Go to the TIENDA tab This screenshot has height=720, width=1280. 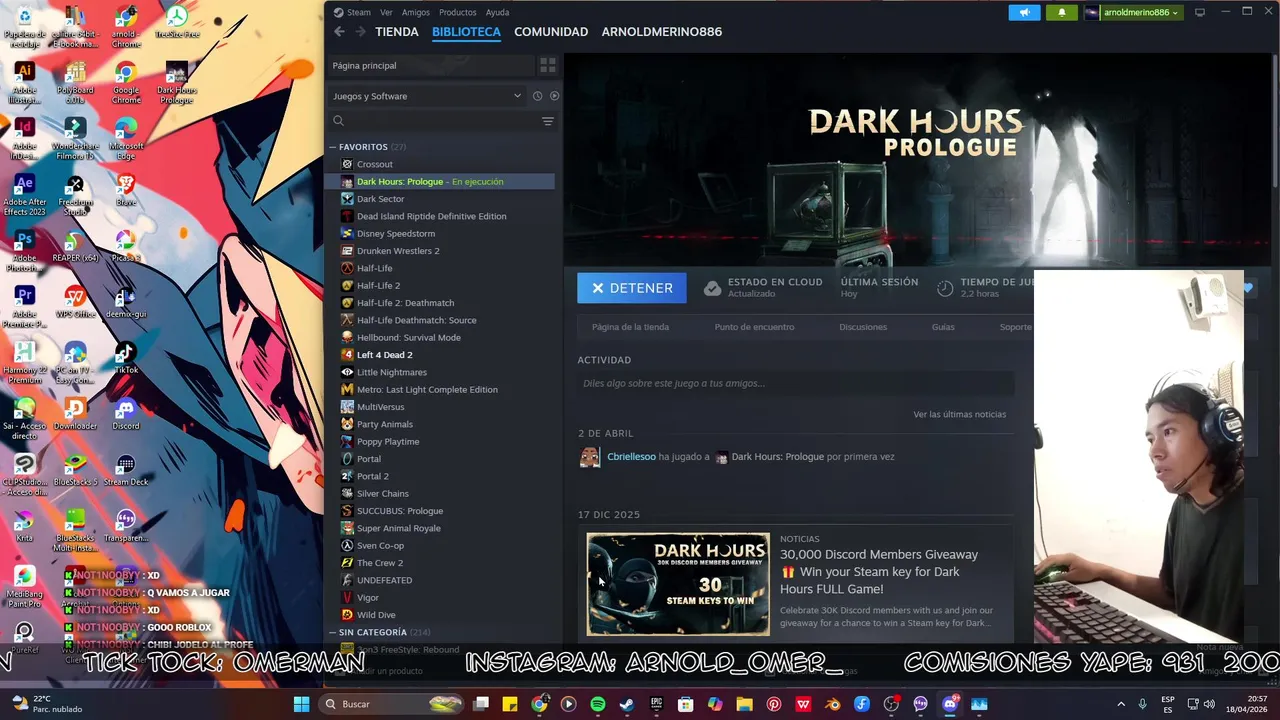click(x=397, y=32)
